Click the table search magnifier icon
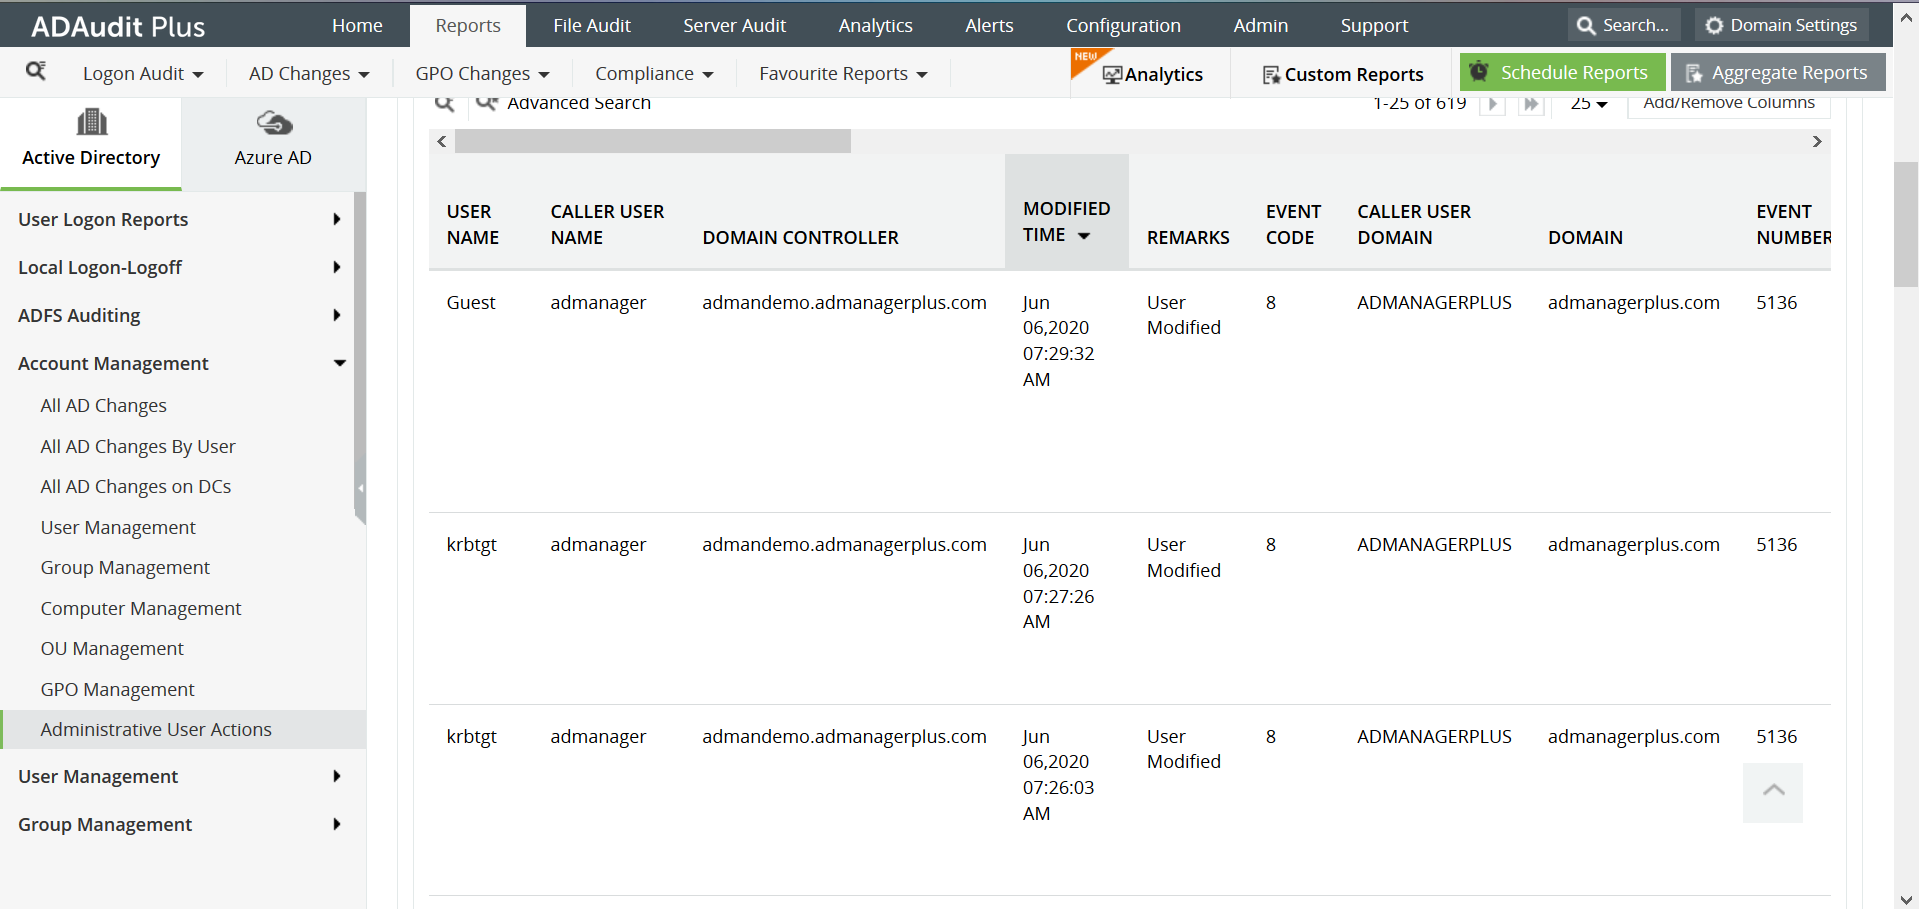1919x909 pixels. 445,103
